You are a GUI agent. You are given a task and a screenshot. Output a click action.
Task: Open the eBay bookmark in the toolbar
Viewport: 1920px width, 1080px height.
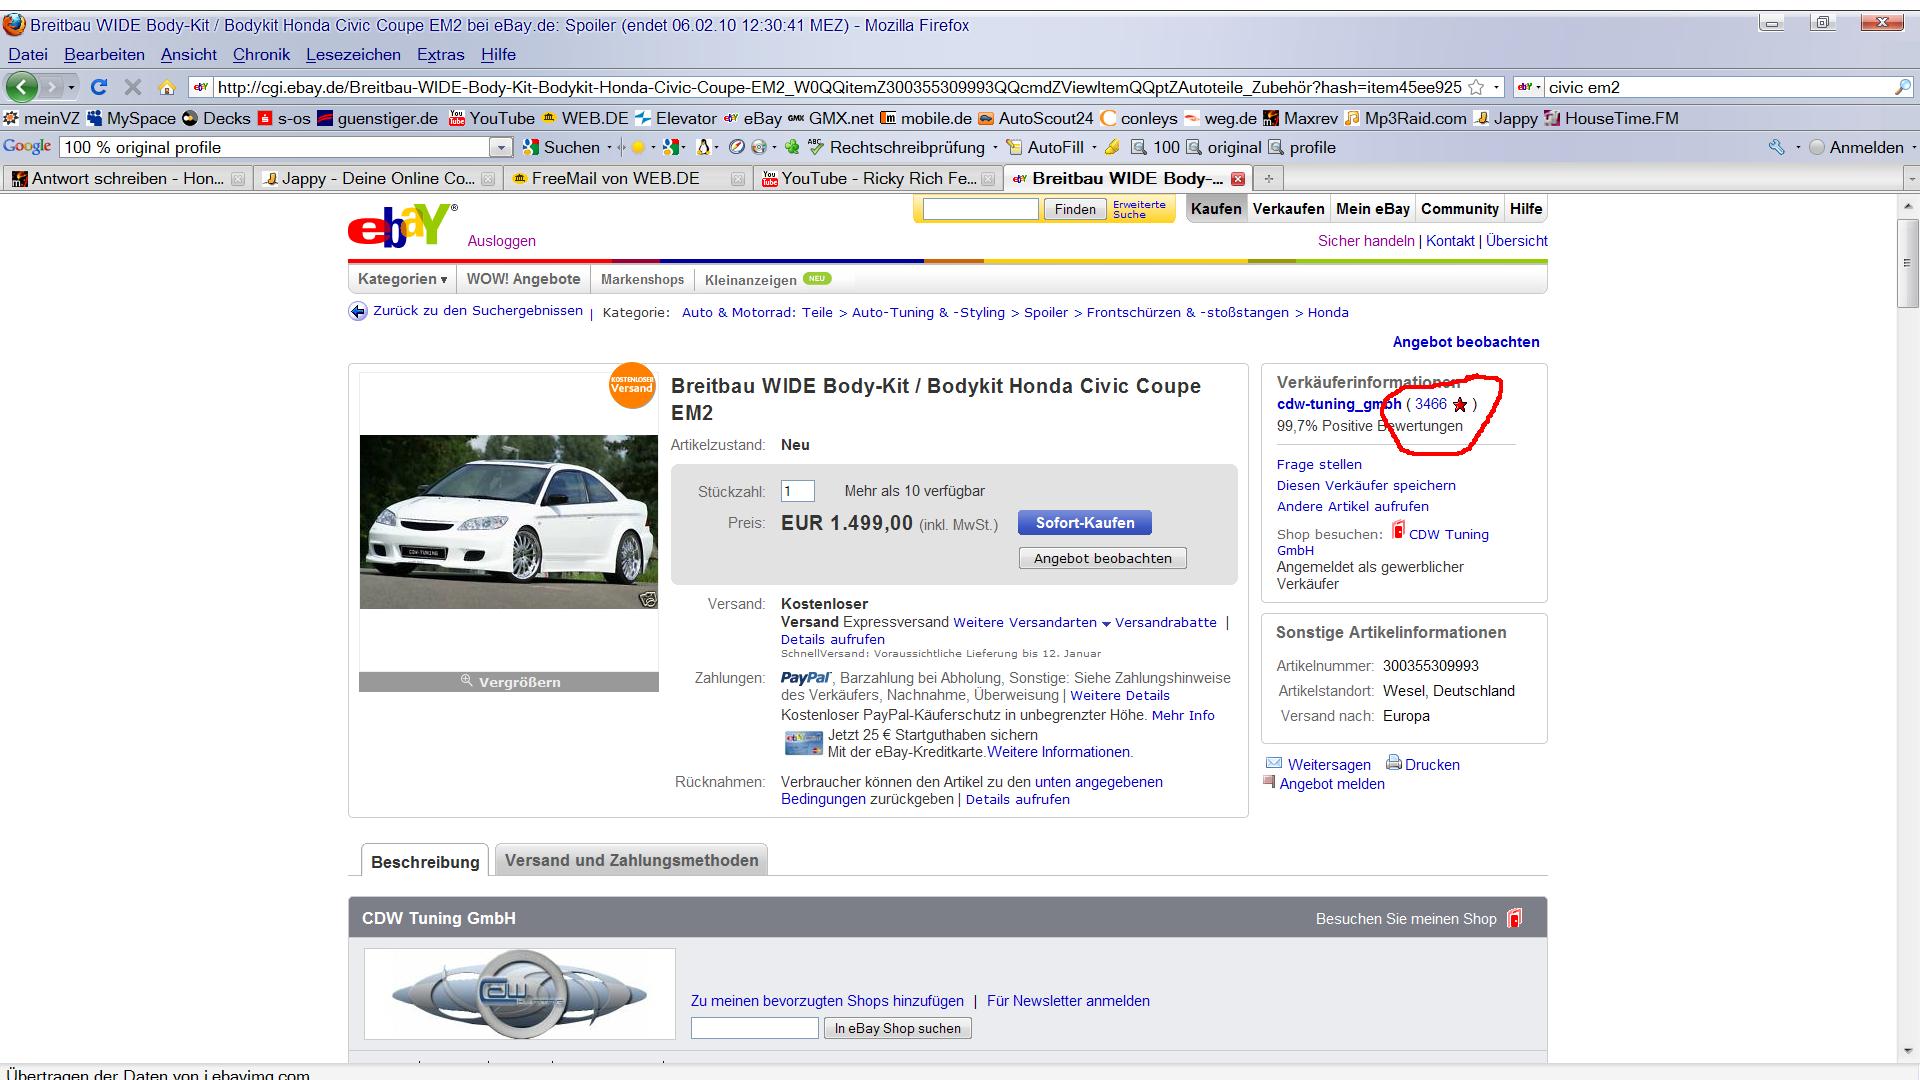point(753,118)
